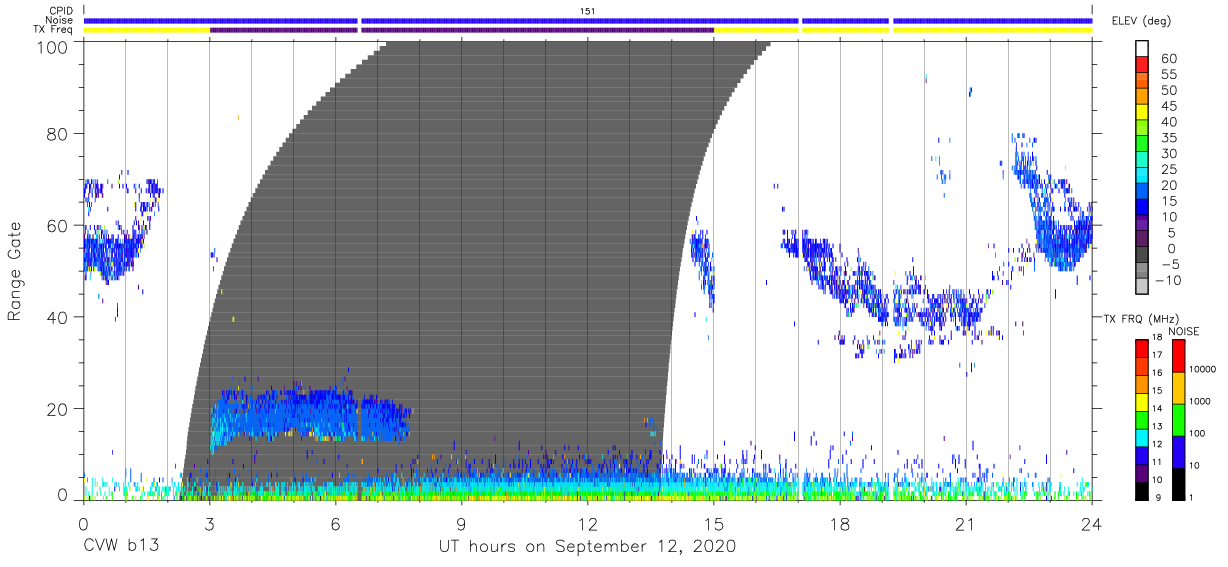Select the black swatch at the TX FRQ bar bottom
1228x567 pixels.
[1141, 489]
